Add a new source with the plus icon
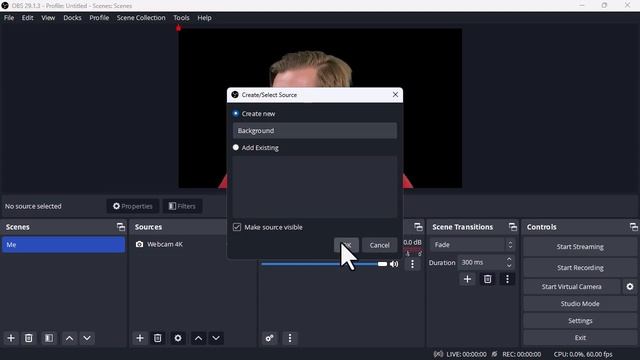The height and width of the screenshot is (360, 640). [140, 338]
